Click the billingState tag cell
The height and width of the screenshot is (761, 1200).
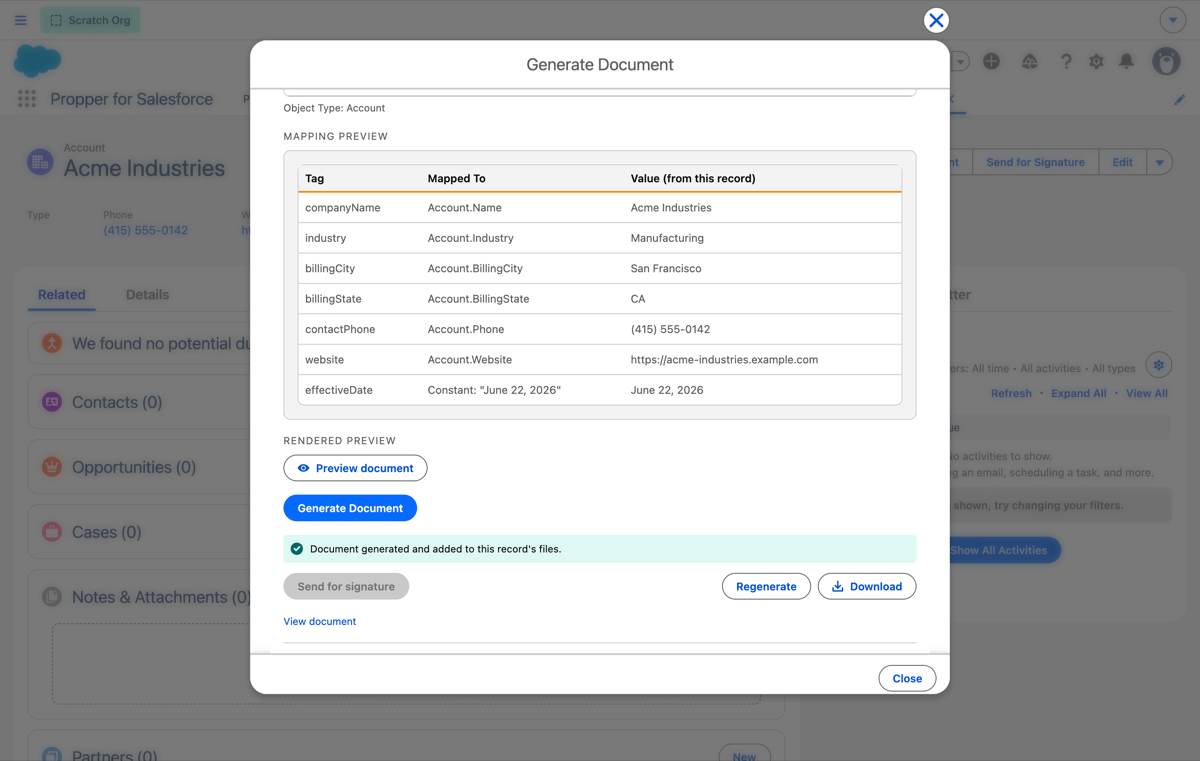point(333,299)
